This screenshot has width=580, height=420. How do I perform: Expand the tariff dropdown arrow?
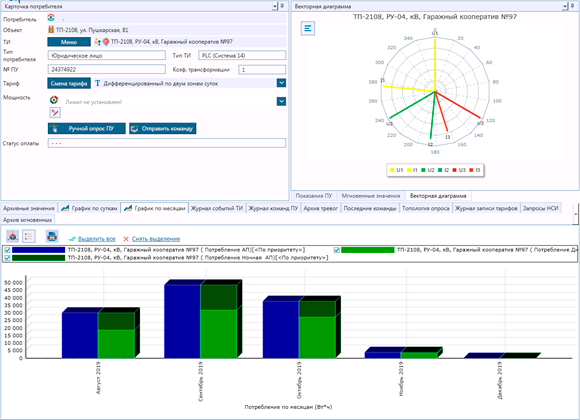coord(281,83)
